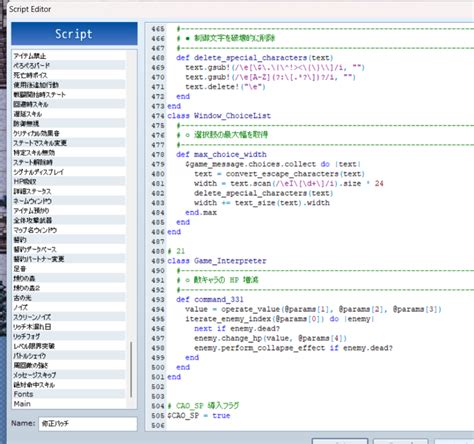Click the script list scrollbar thumb
Screen dimensions: 474x444
coord(131,369)
